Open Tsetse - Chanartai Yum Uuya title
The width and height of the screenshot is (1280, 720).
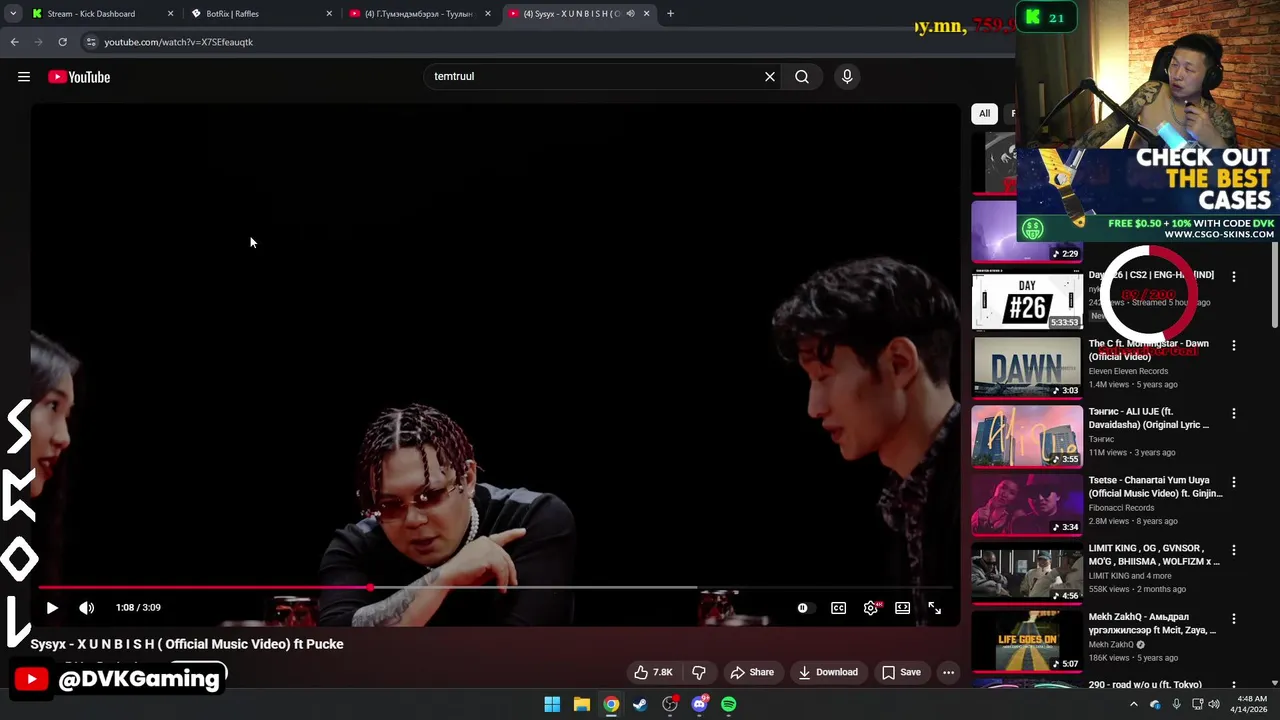click(x=1155, y=487)
